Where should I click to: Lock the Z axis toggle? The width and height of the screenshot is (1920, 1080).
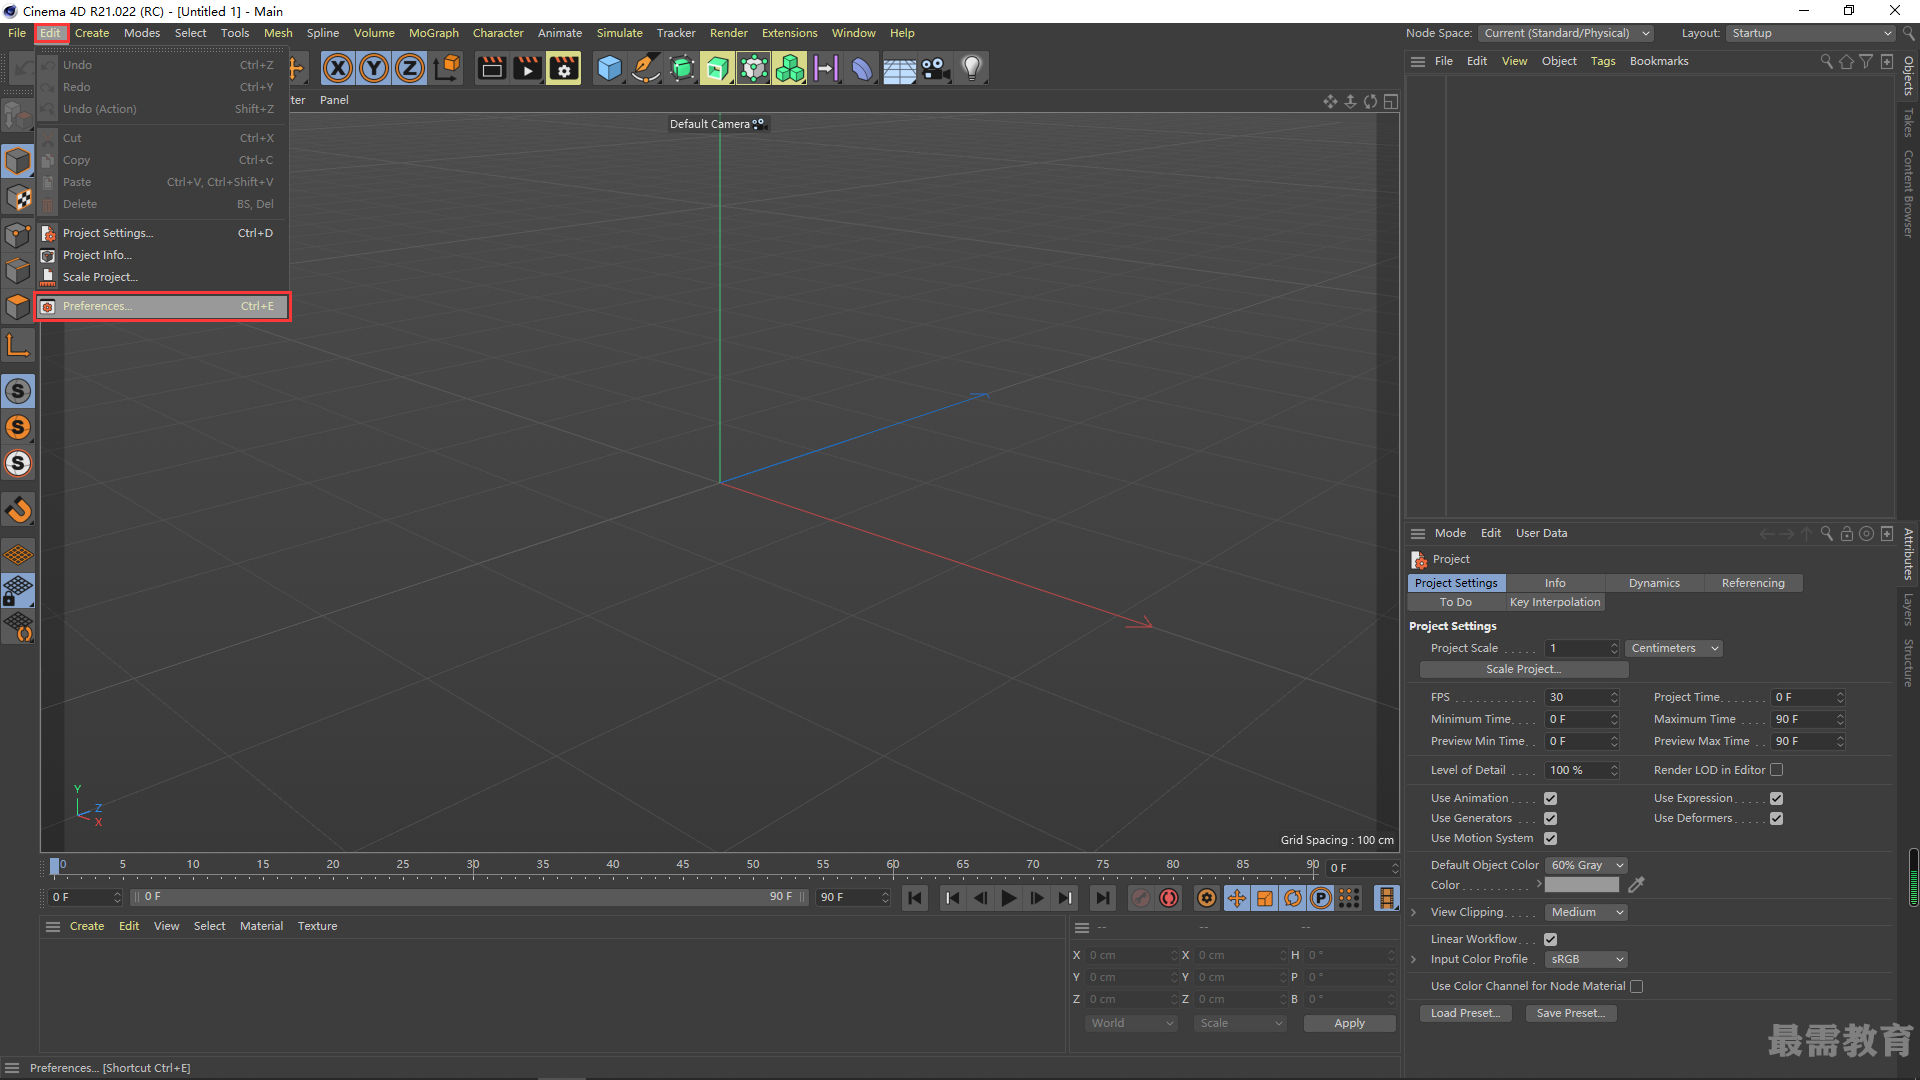410,68
